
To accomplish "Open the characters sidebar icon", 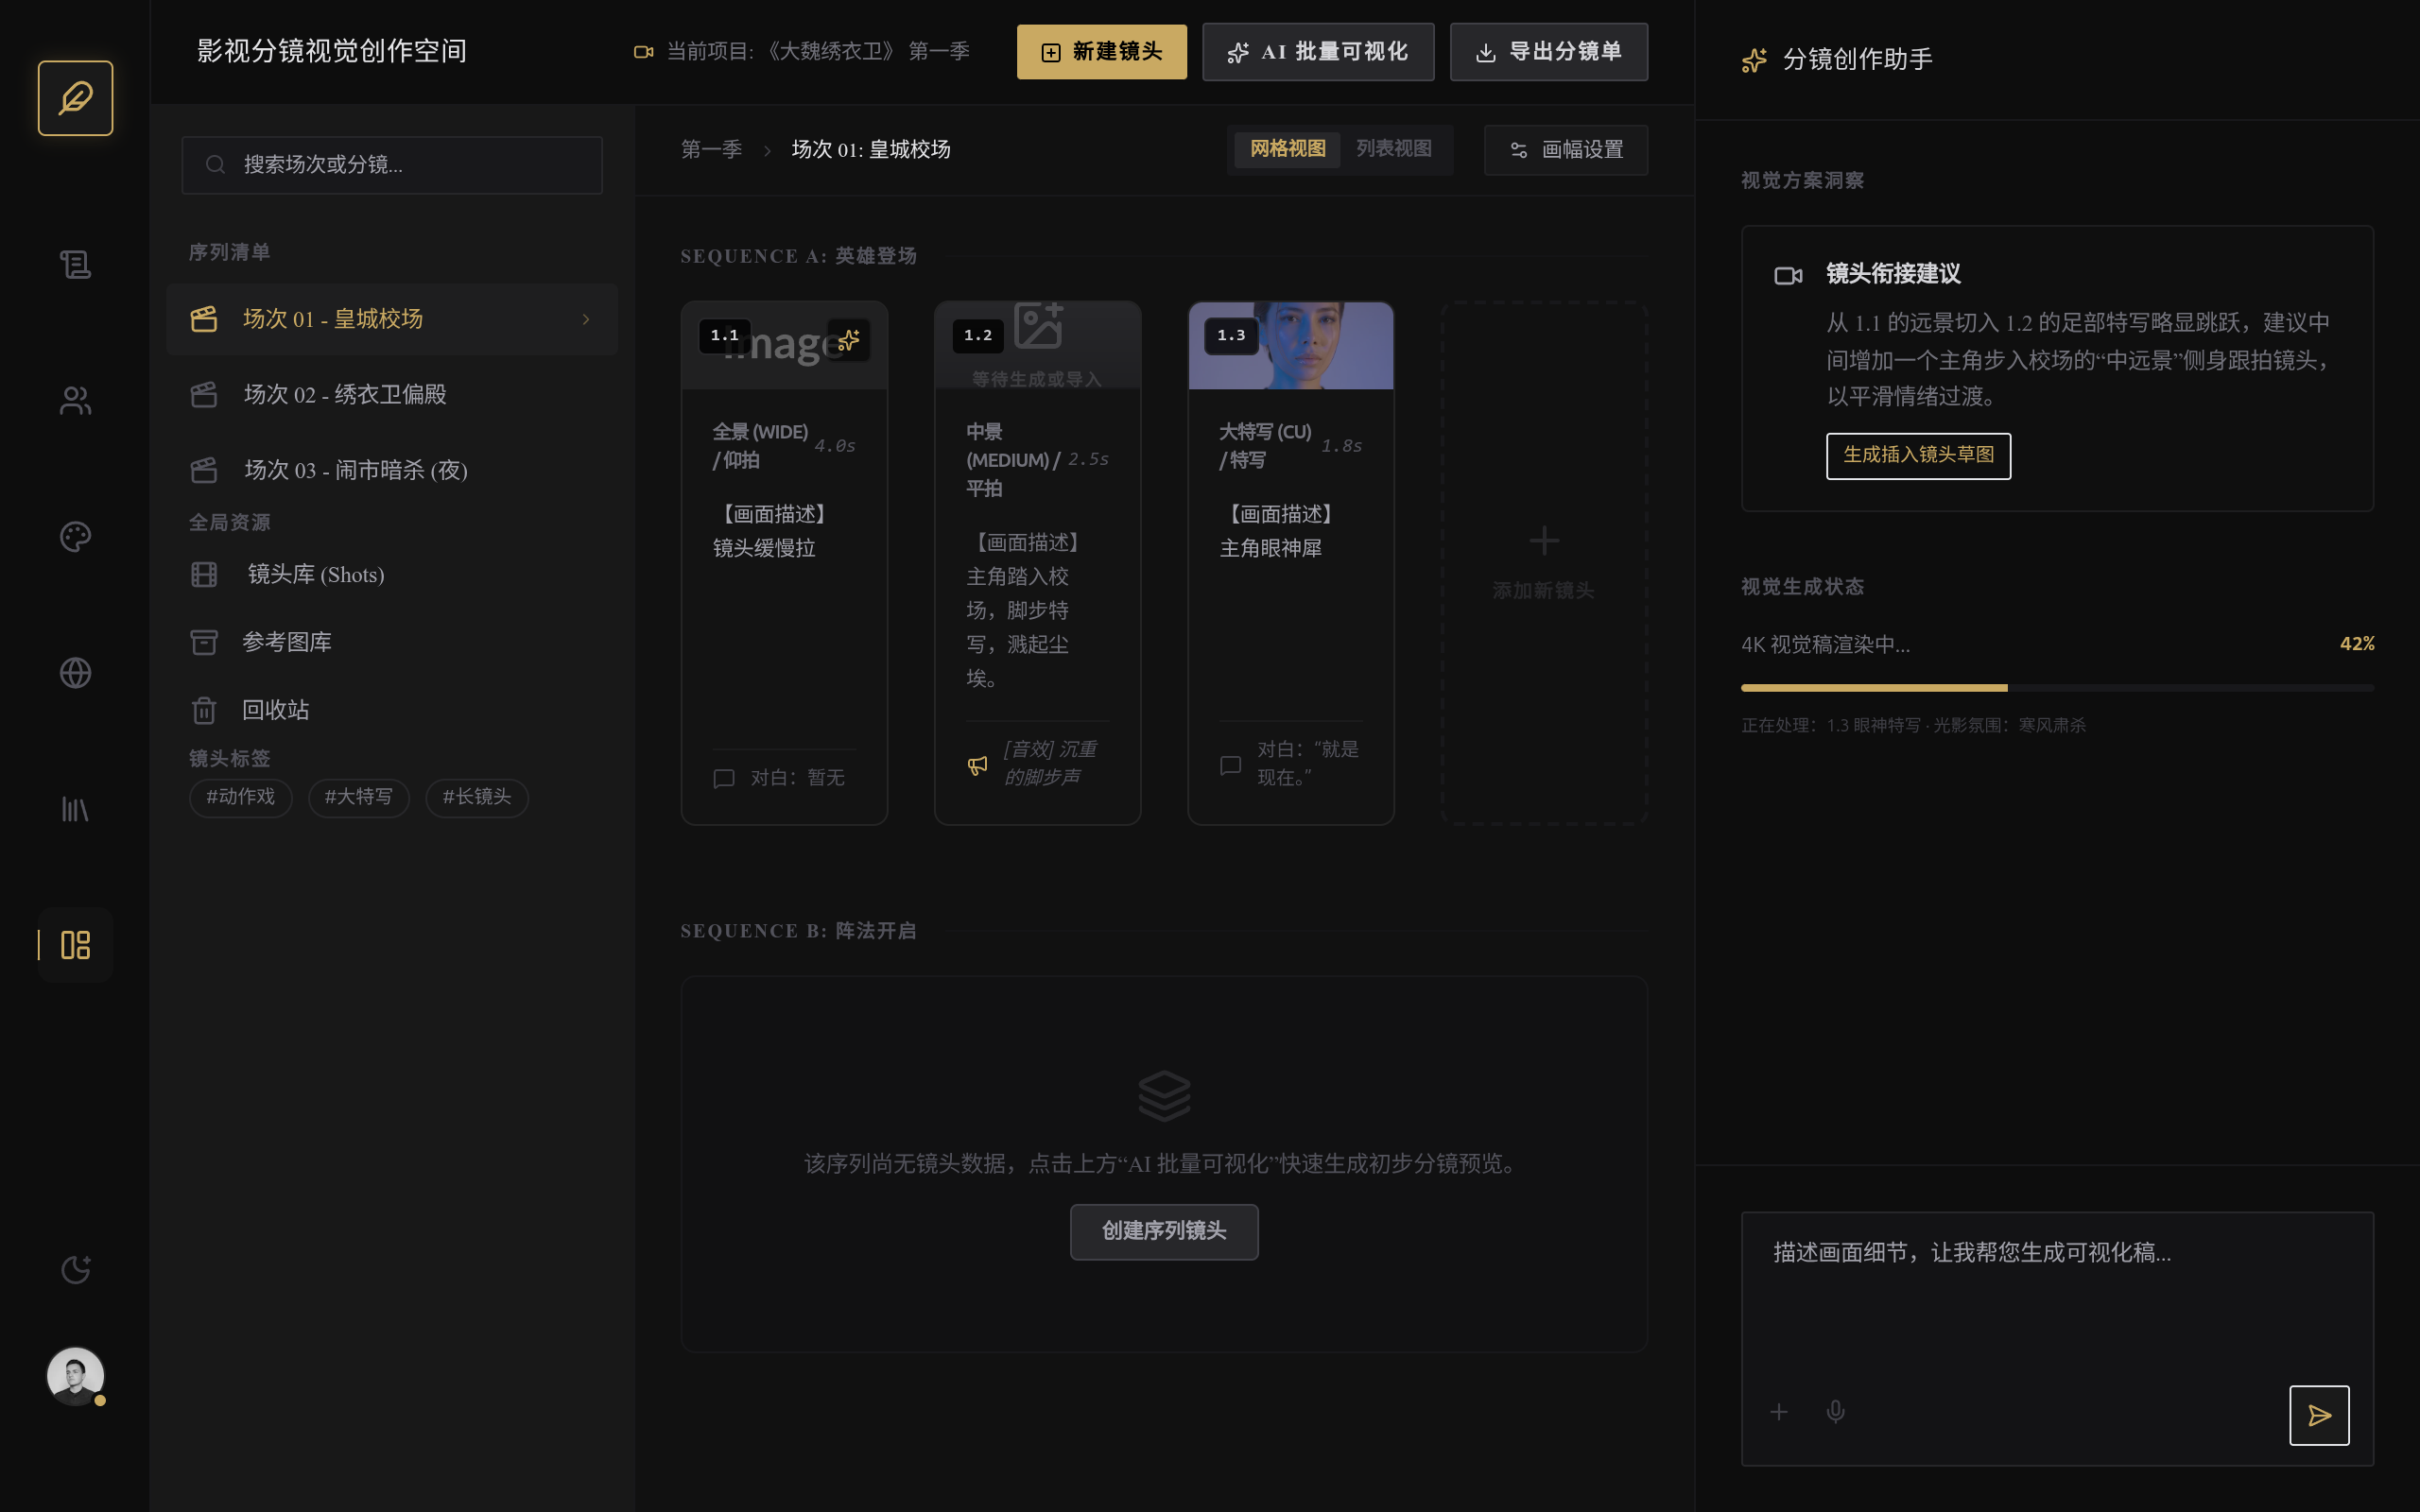I will tap(75, 401).
